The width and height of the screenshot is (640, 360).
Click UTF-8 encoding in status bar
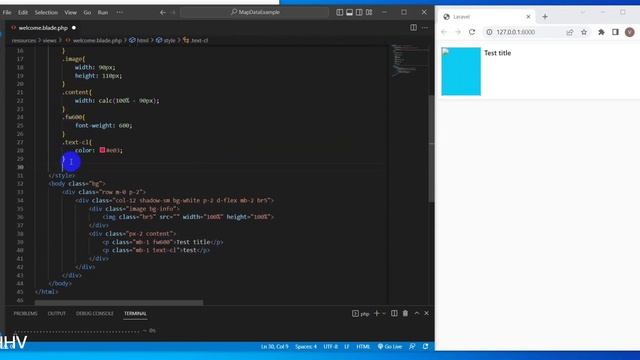tap(331, 347)
